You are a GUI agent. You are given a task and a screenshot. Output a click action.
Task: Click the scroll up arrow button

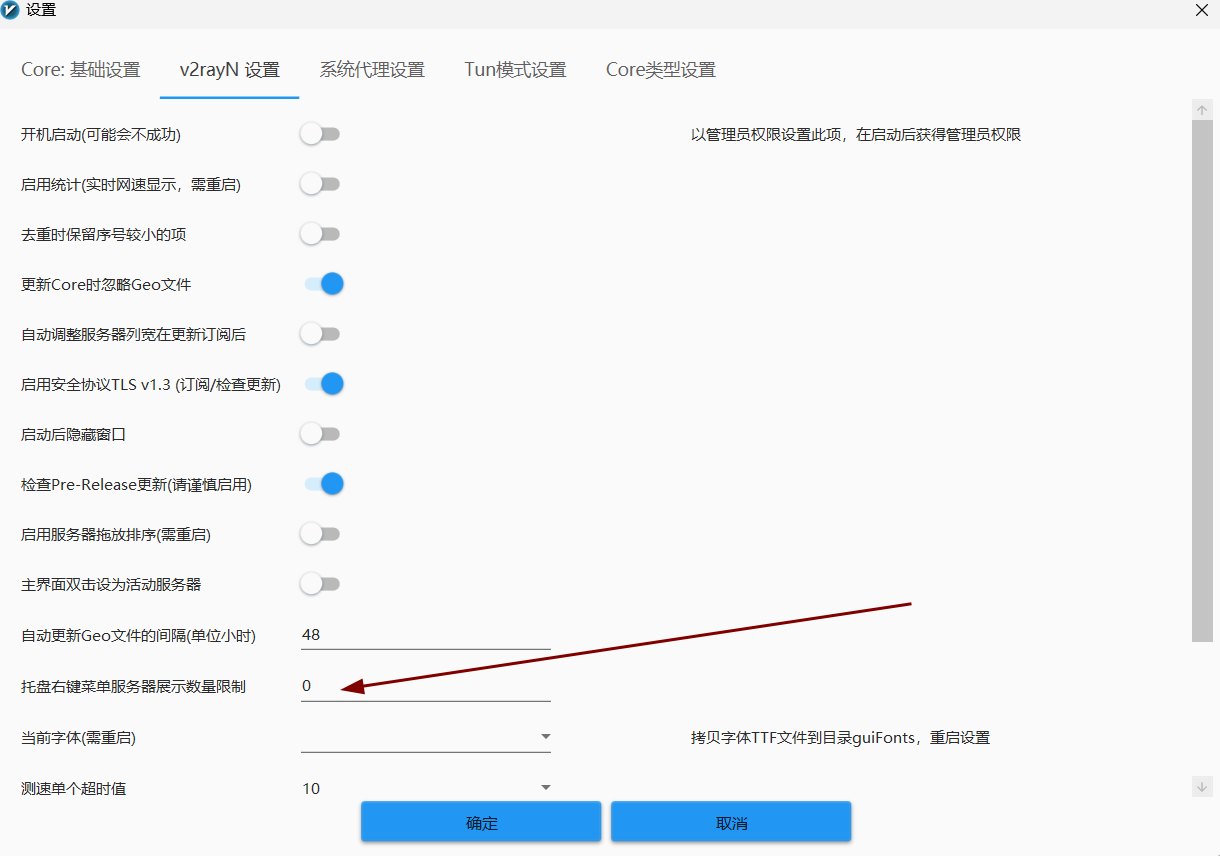point(1202,109)
